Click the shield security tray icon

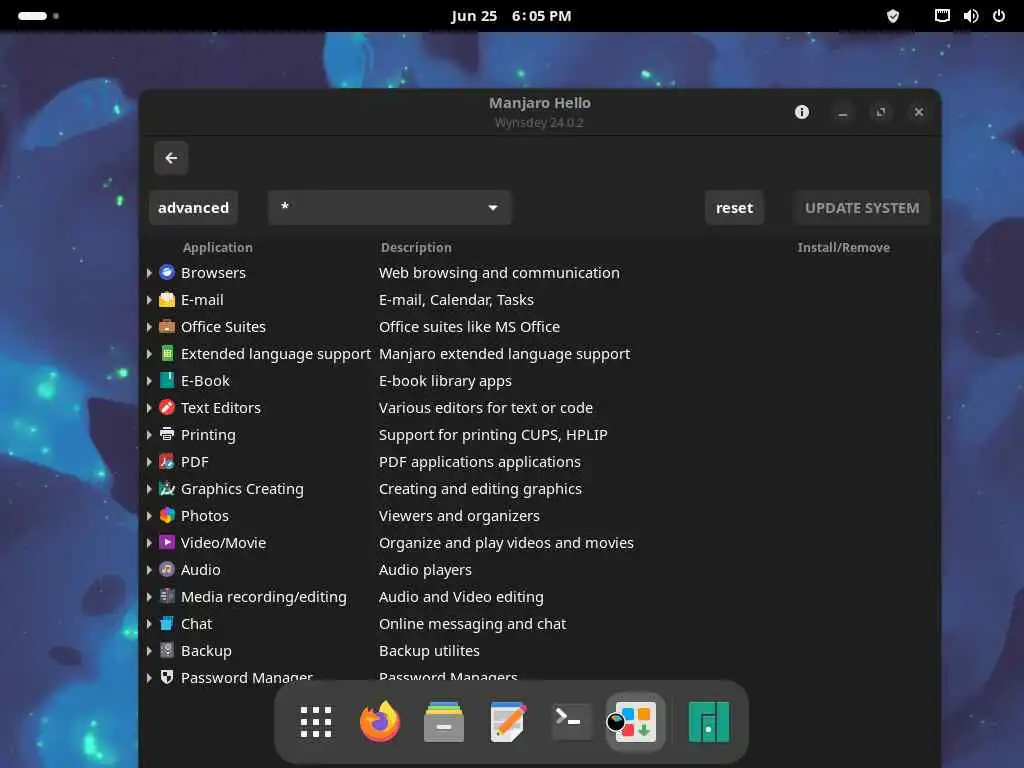(x=893, y=16)
